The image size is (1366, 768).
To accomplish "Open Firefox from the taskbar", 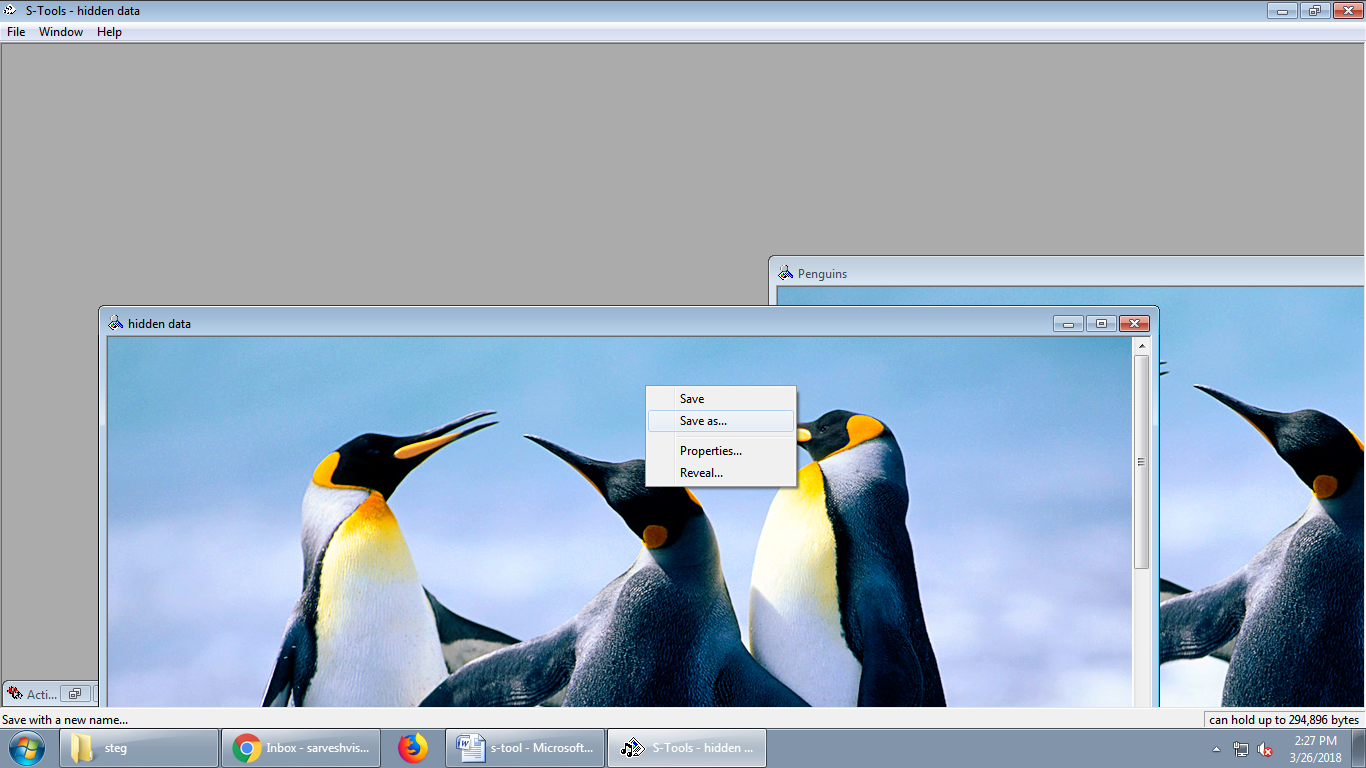I will (412, 748).
